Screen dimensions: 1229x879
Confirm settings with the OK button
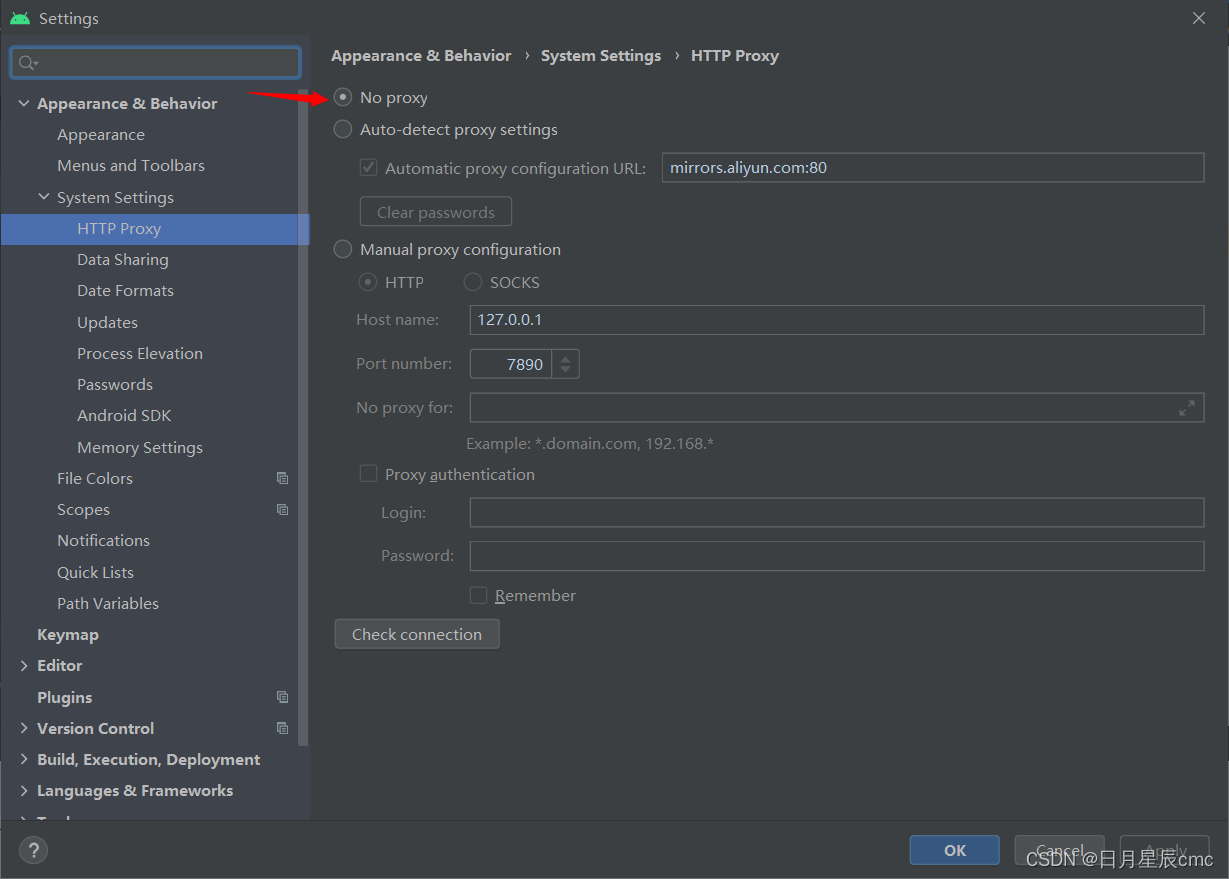(x=955, y=850)
